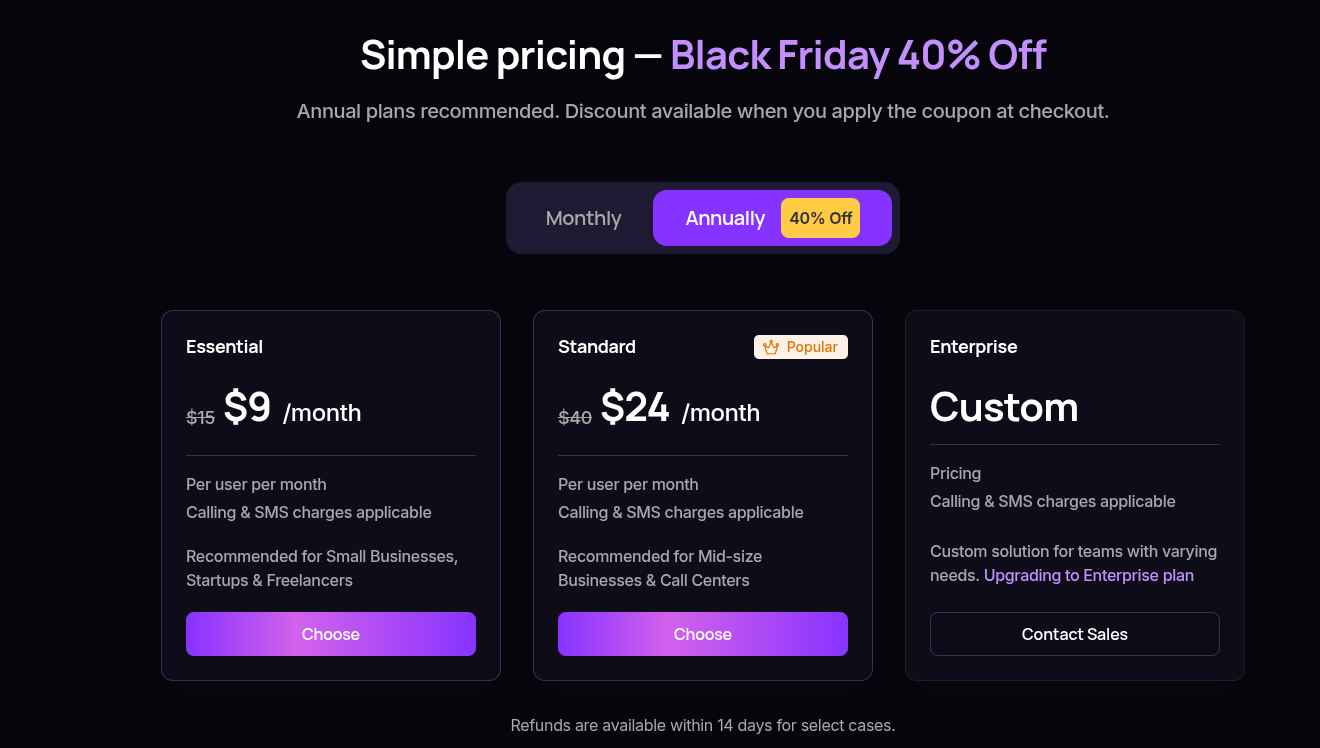This screenshot has width=1320, height=748.
Task: Click the $9 discounted Essential price
Action: [247, 407]
